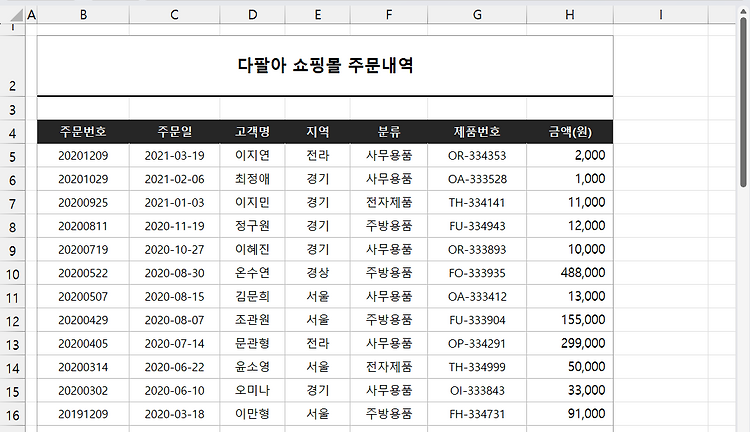Select product number TH-334999
The image size is (750, 432).
[477, 367]
